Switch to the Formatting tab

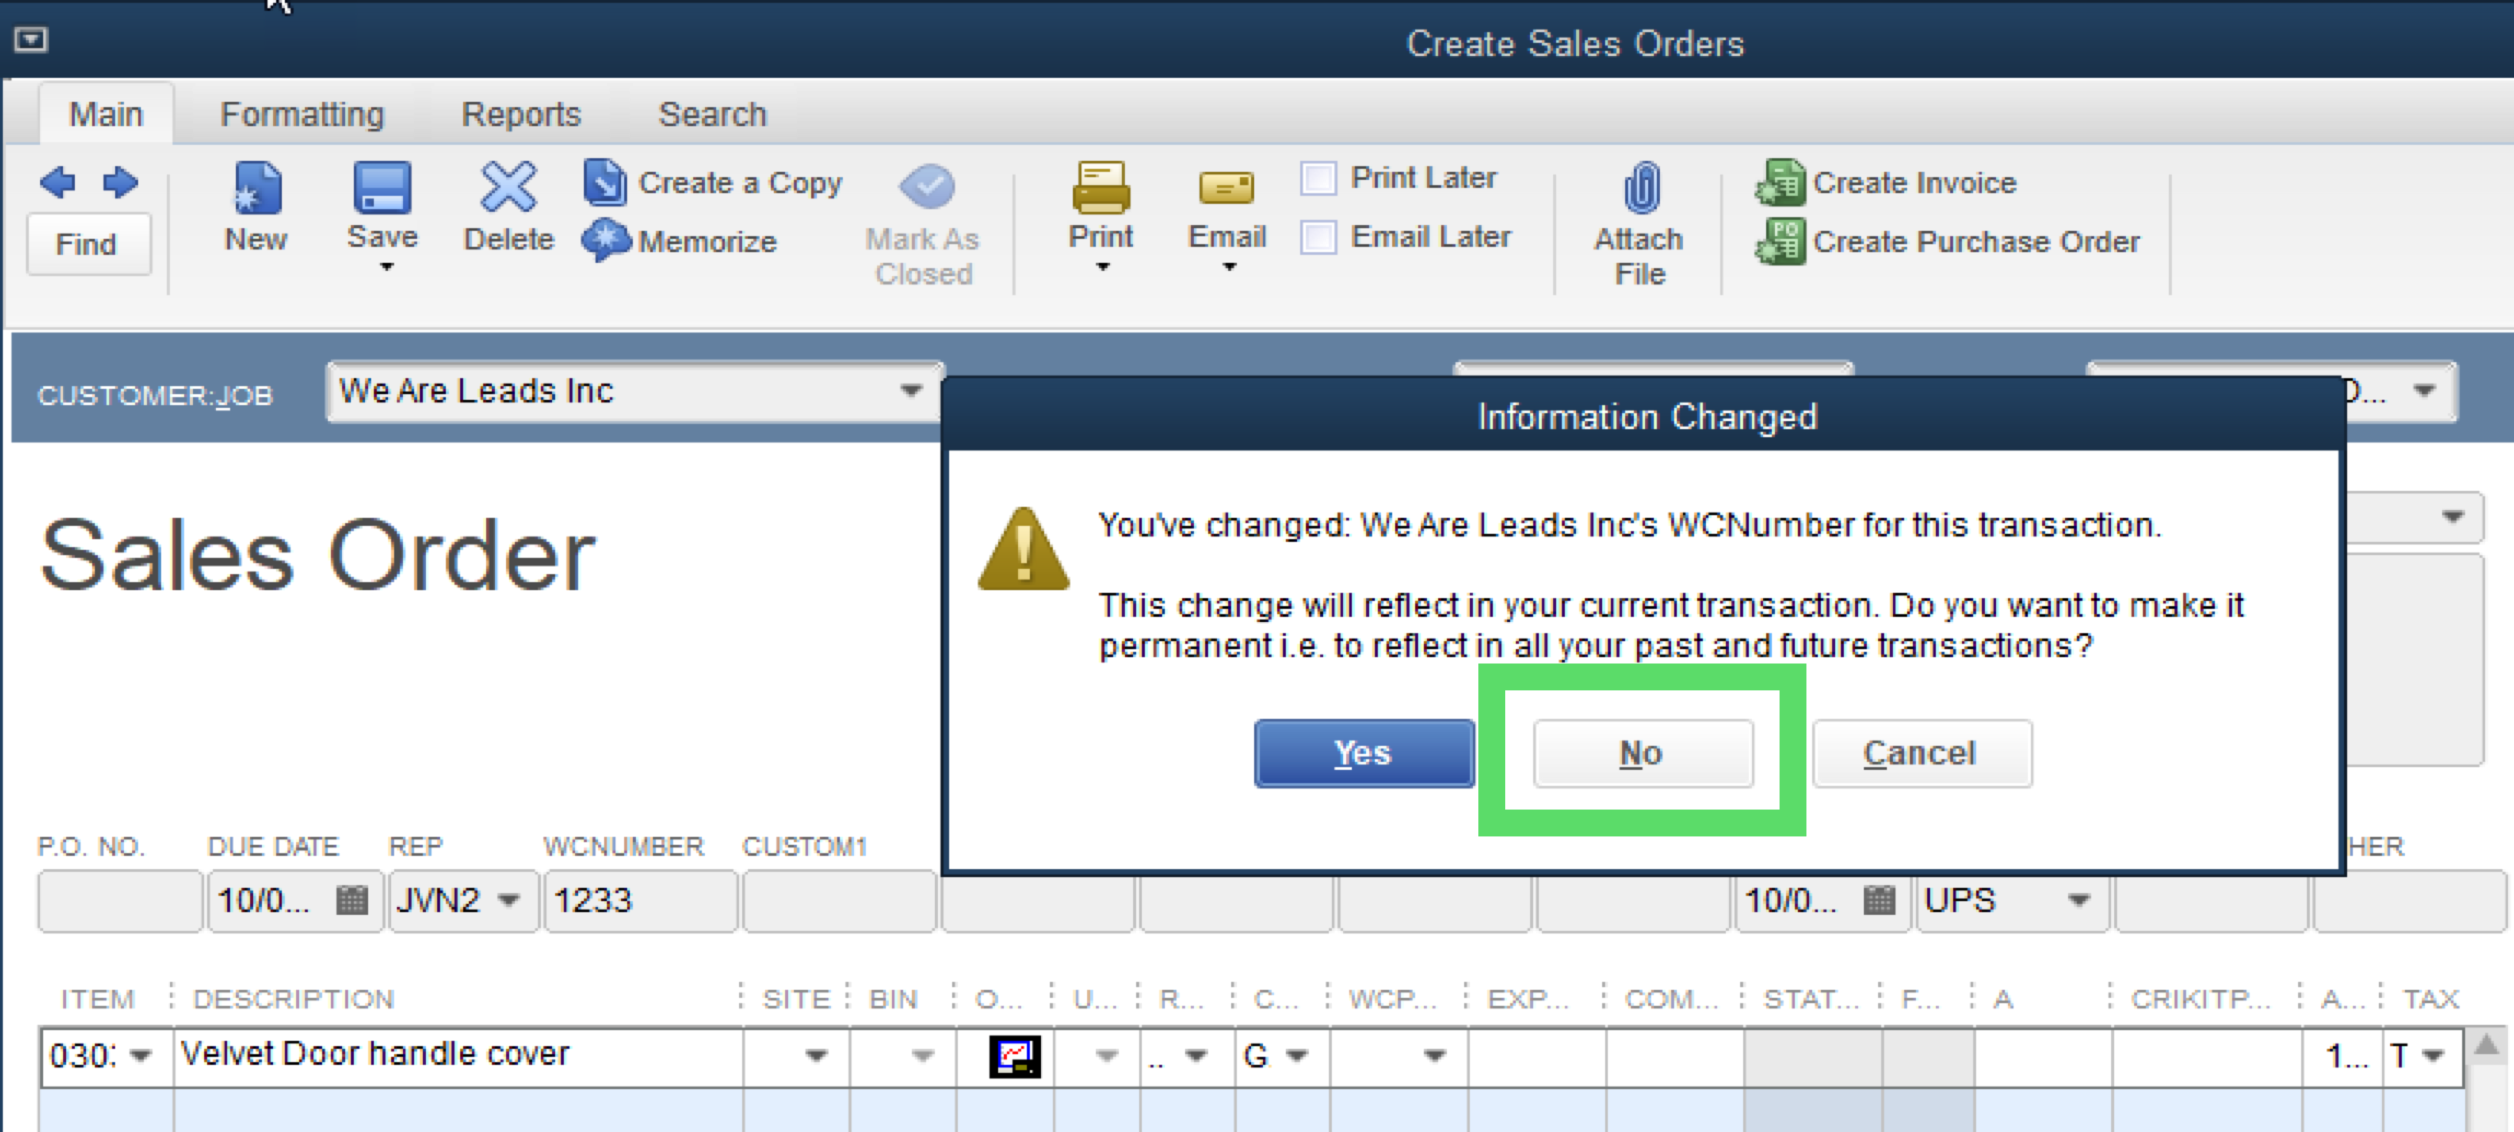click(302, 114)
